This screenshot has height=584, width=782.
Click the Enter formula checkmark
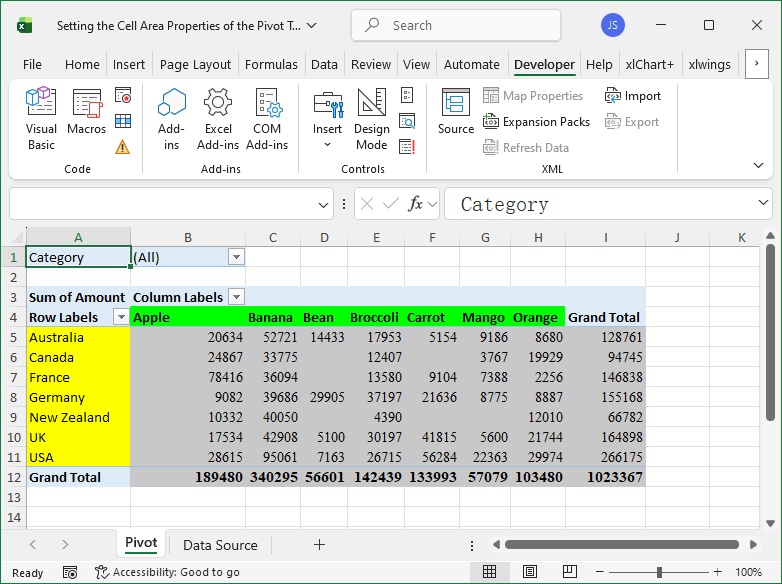[x=391, y=203]
